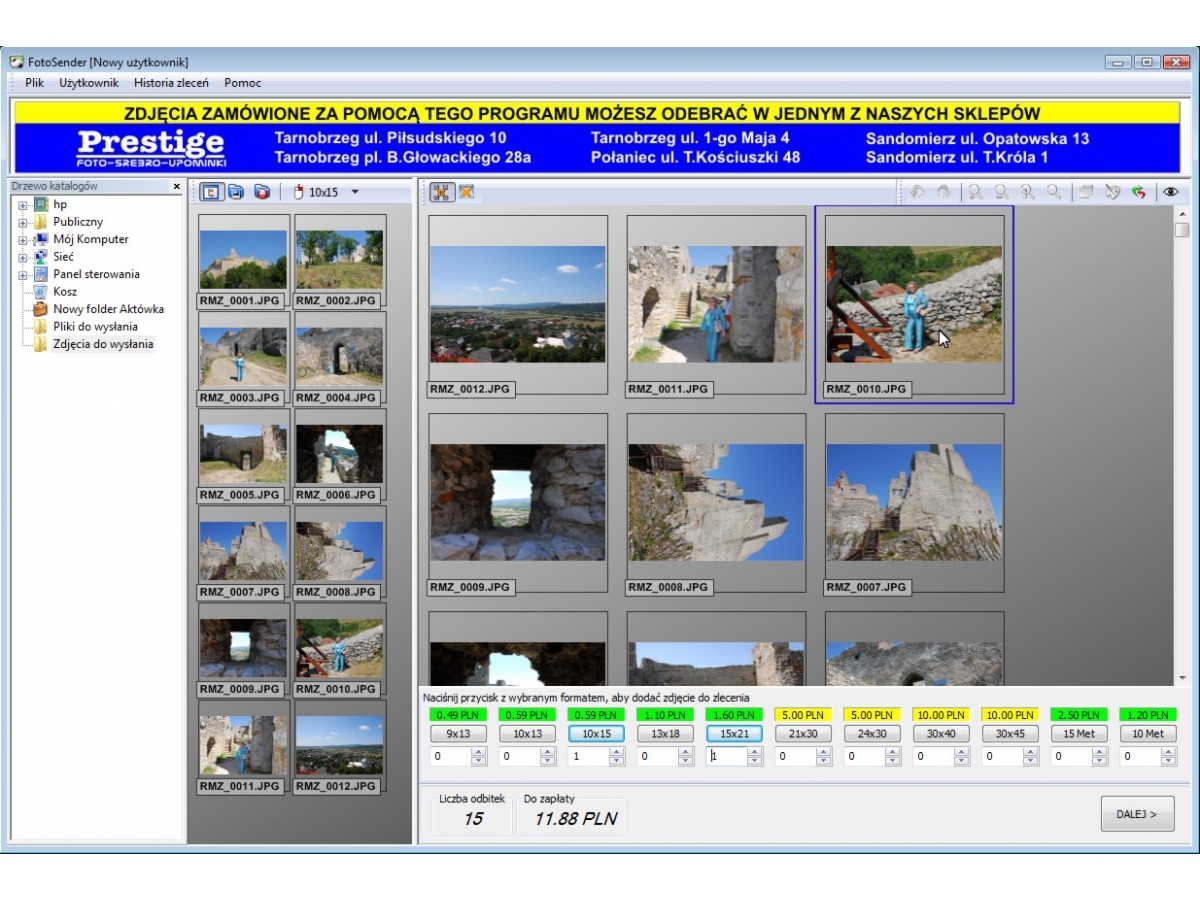The height and width of the screenshot is (900, 1200).
Task: Click the red folder icon in the thumbnail toolbar
Action: click(261, 192)
